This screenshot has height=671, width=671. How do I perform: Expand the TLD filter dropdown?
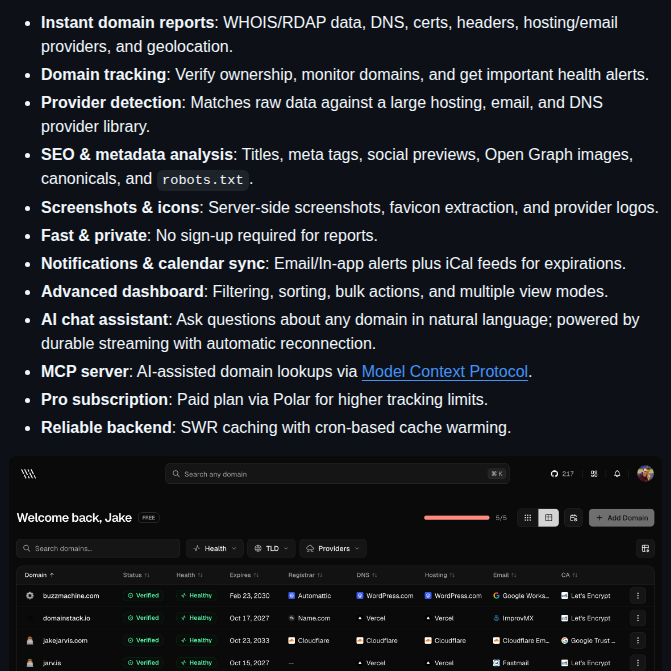click(x=271, y=549)
